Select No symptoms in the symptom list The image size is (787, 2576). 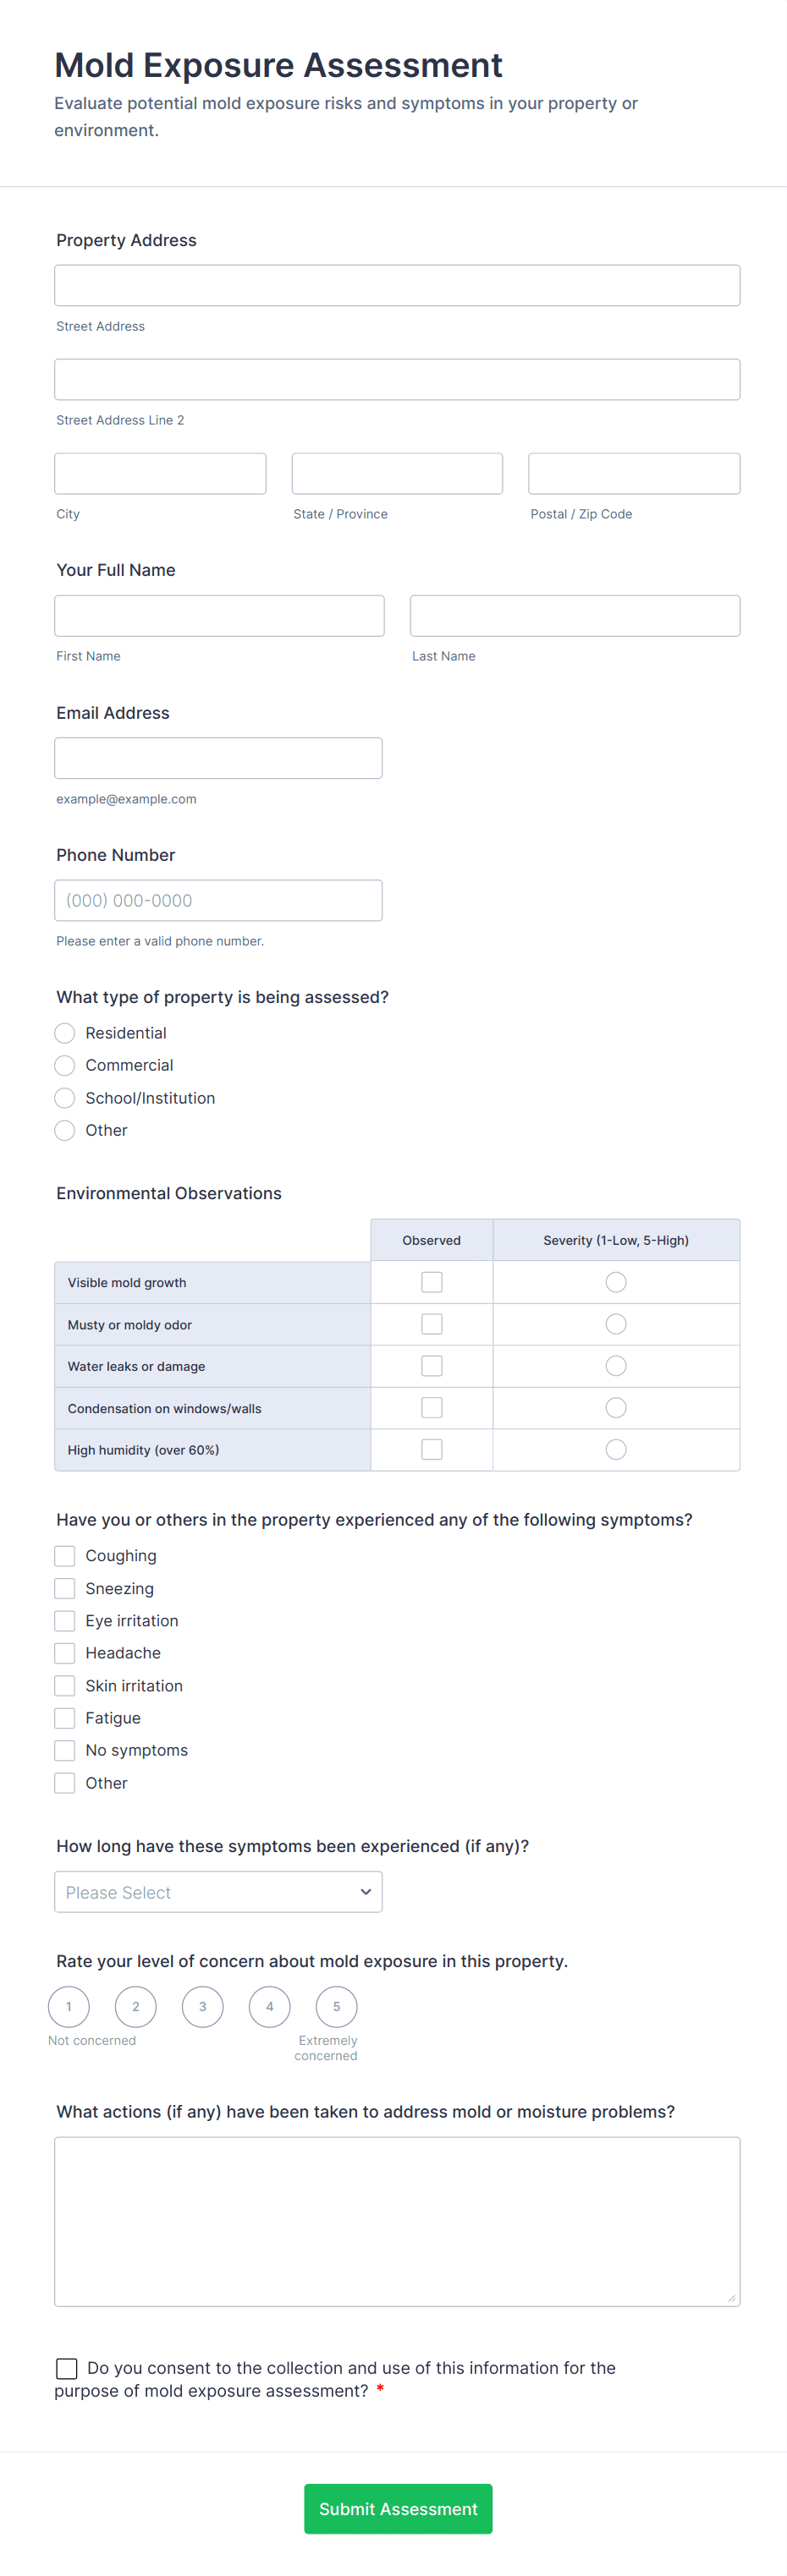(64, 1749)
